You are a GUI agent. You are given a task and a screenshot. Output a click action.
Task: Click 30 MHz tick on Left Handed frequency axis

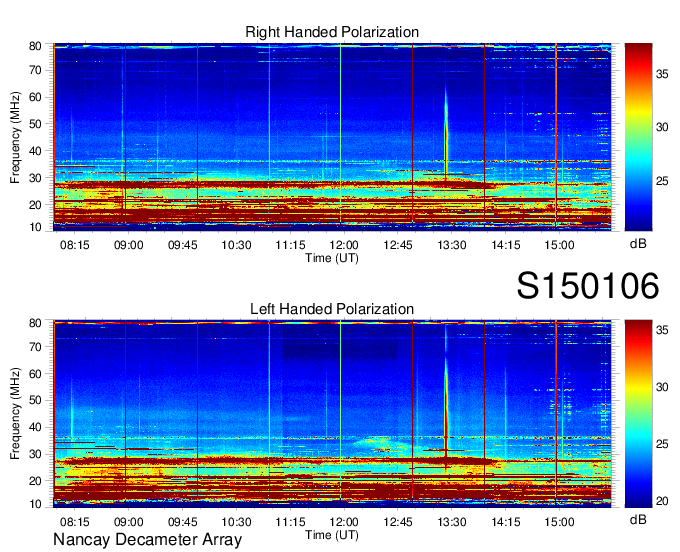35,454
